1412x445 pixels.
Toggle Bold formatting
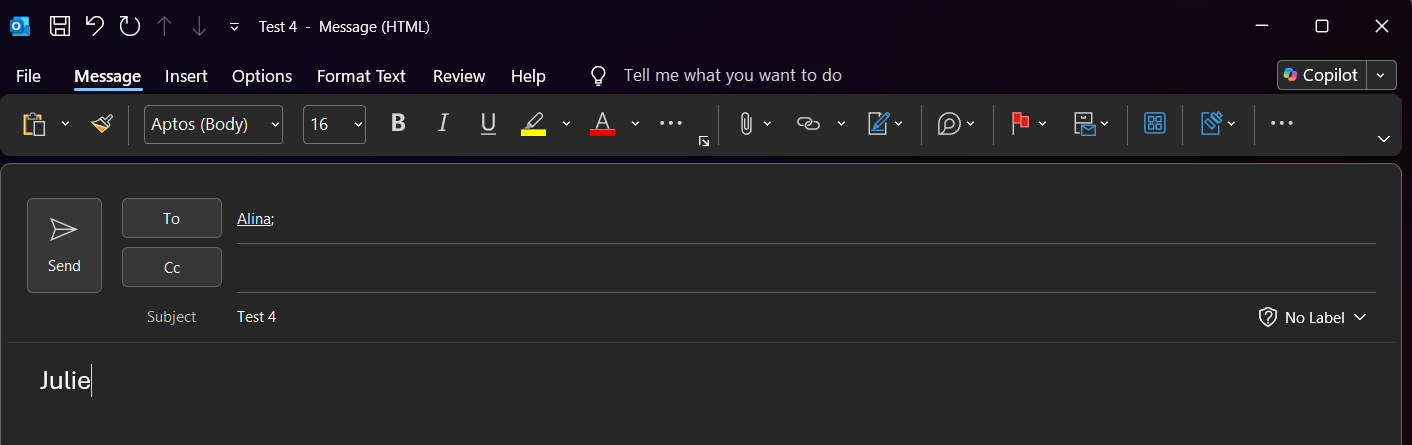(x=398, y=123)
